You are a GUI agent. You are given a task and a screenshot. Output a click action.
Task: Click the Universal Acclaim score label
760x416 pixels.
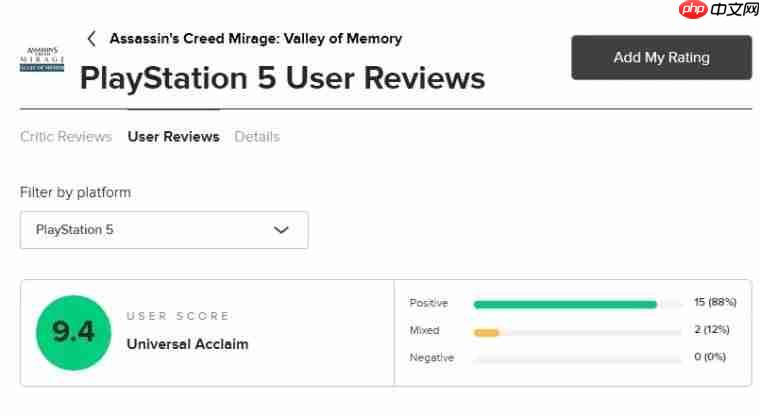(187, 344)
